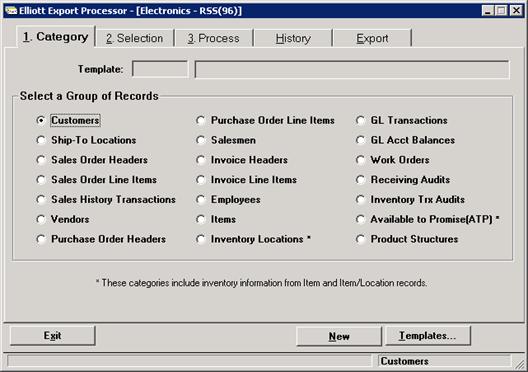
Task: Minimize the Export Processor window
Action: pos(488,11)
